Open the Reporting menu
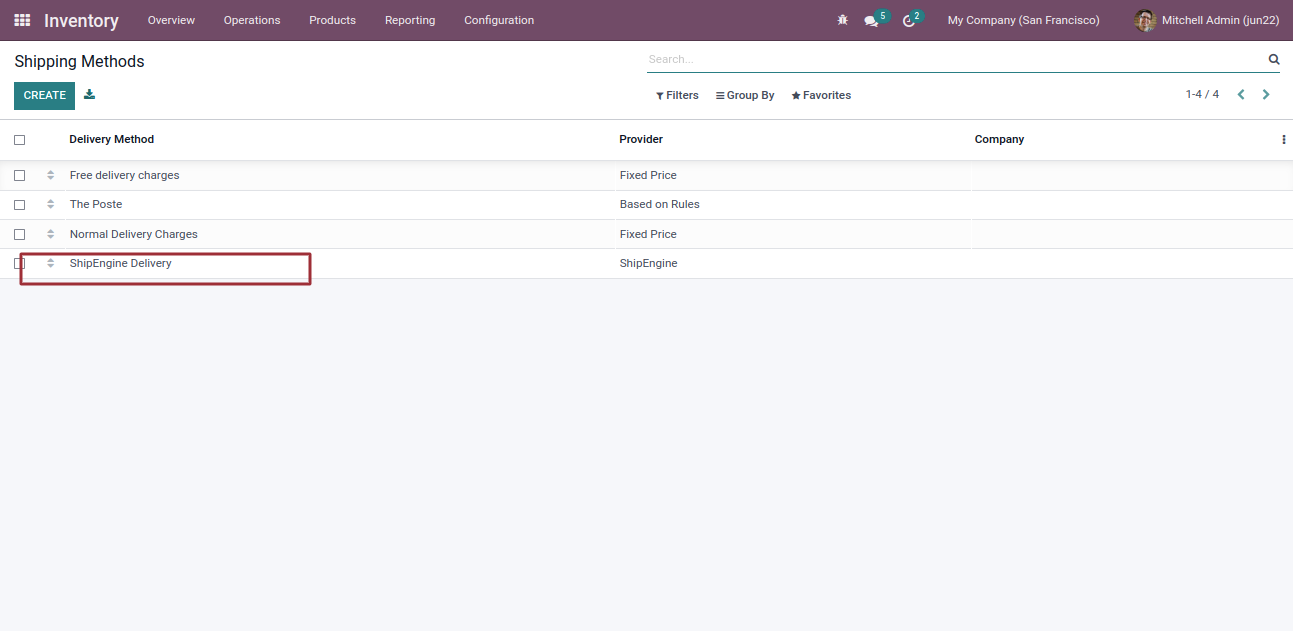Viewport: 1293px width, 631px height. [x=410, y=20]
